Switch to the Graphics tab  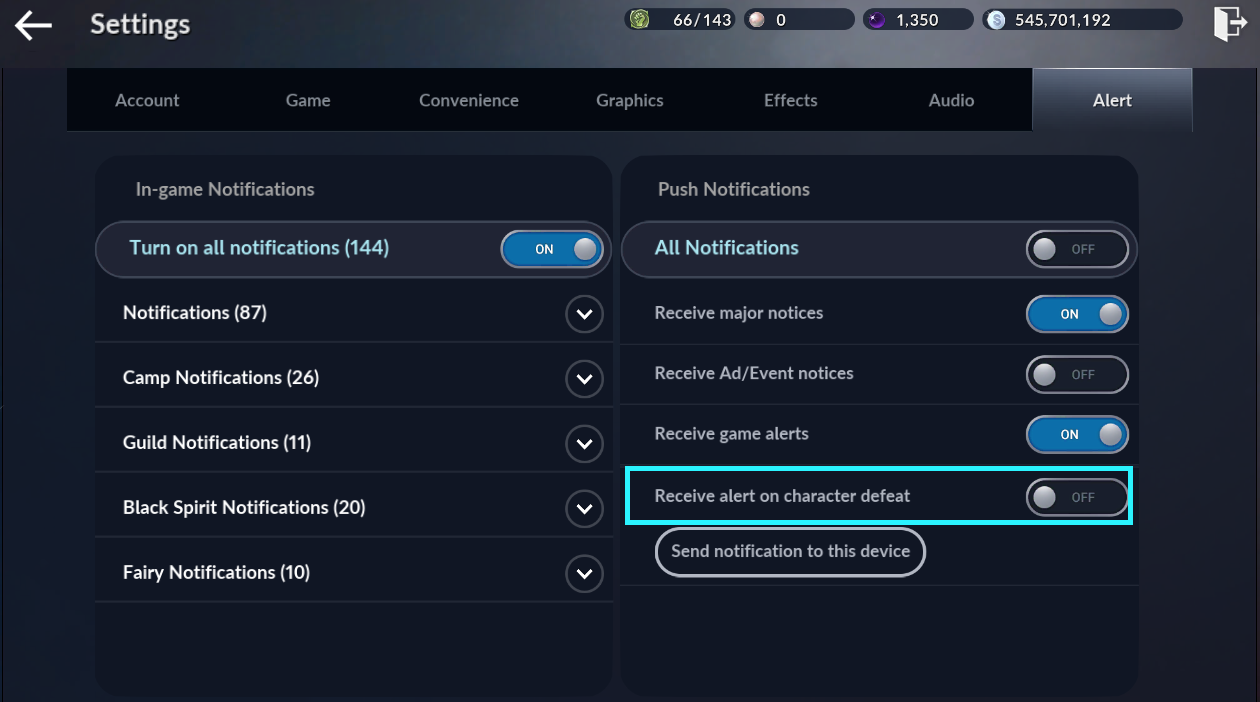pos(630,100)
